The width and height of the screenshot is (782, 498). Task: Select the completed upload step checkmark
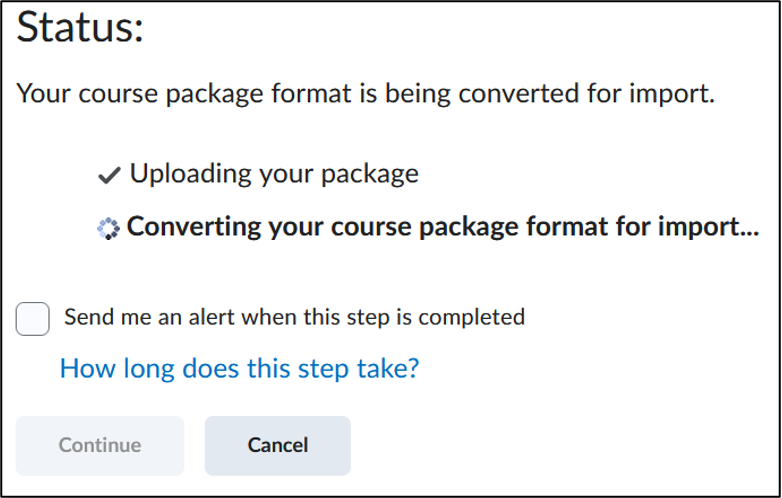coord(109,175)
